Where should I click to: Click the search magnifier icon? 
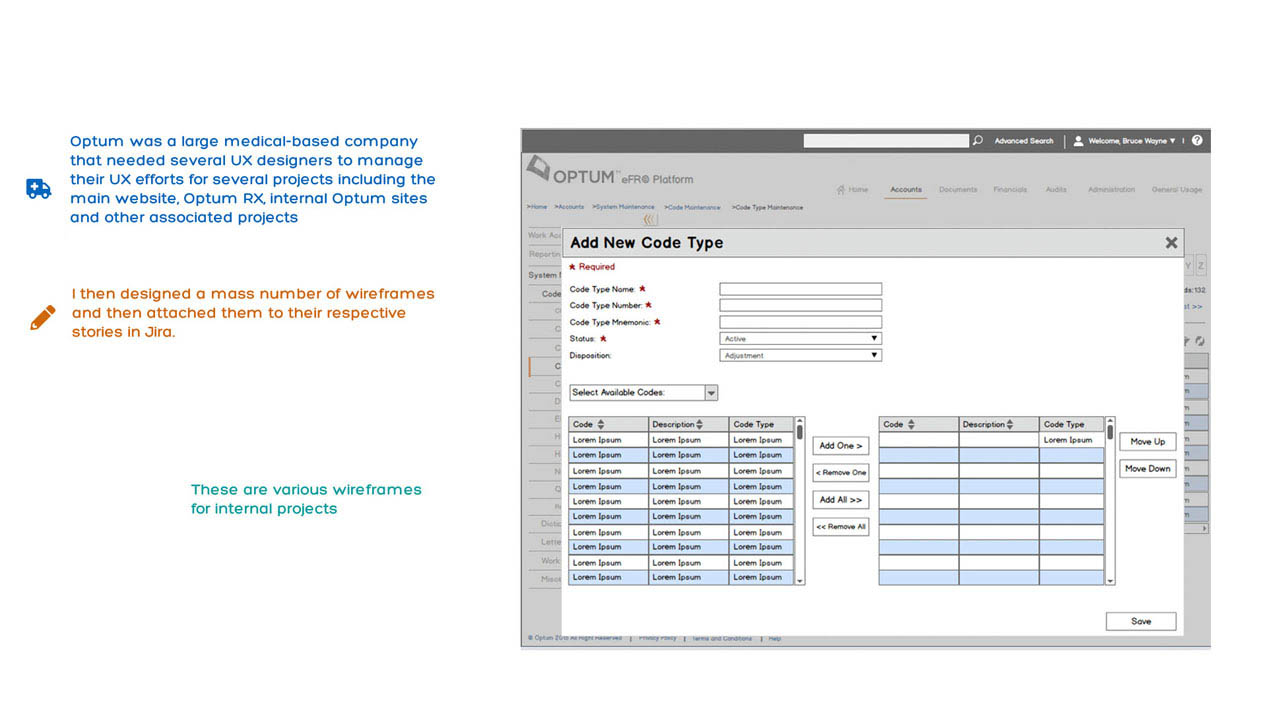click(978, 141)
